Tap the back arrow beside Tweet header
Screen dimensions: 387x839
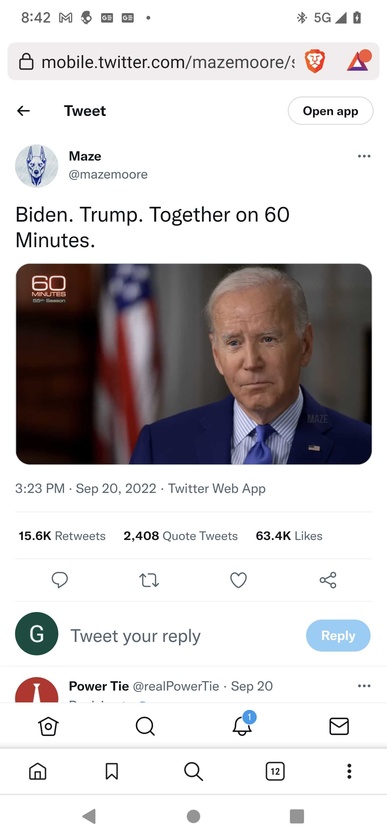pos(23,111)
